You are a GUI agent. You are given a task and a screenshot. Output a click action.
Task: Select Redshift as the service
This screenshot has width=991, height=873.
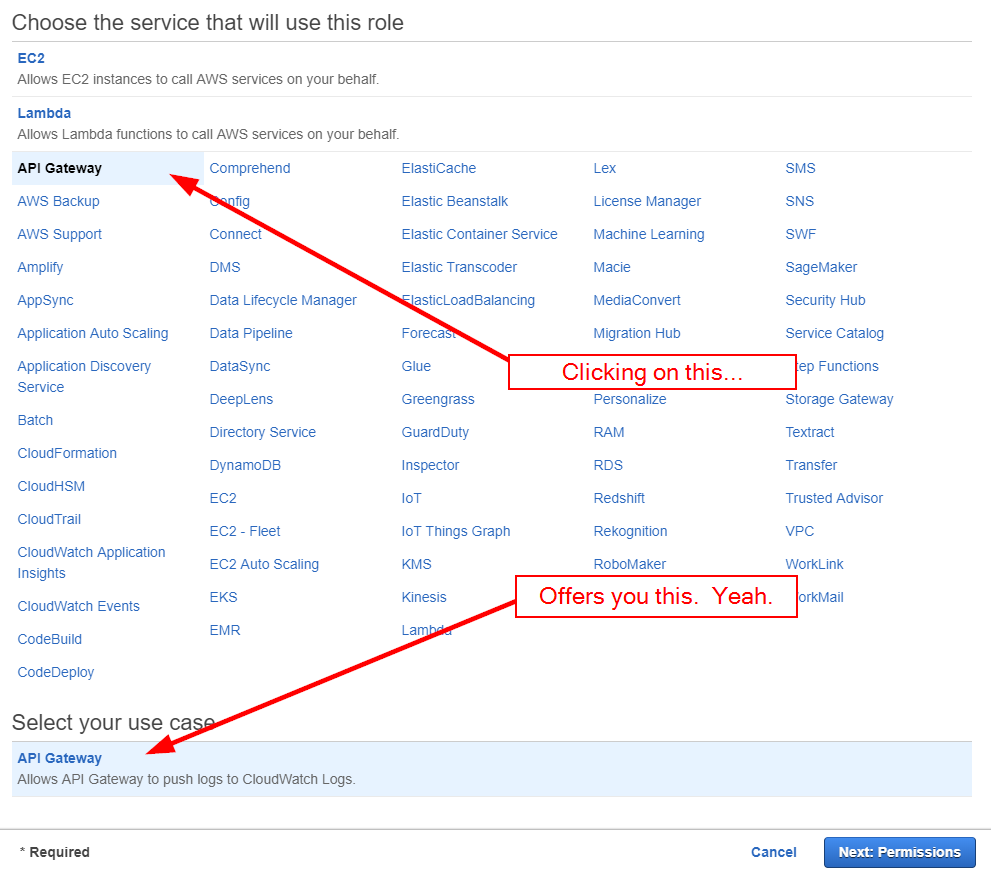click(620, 498)
